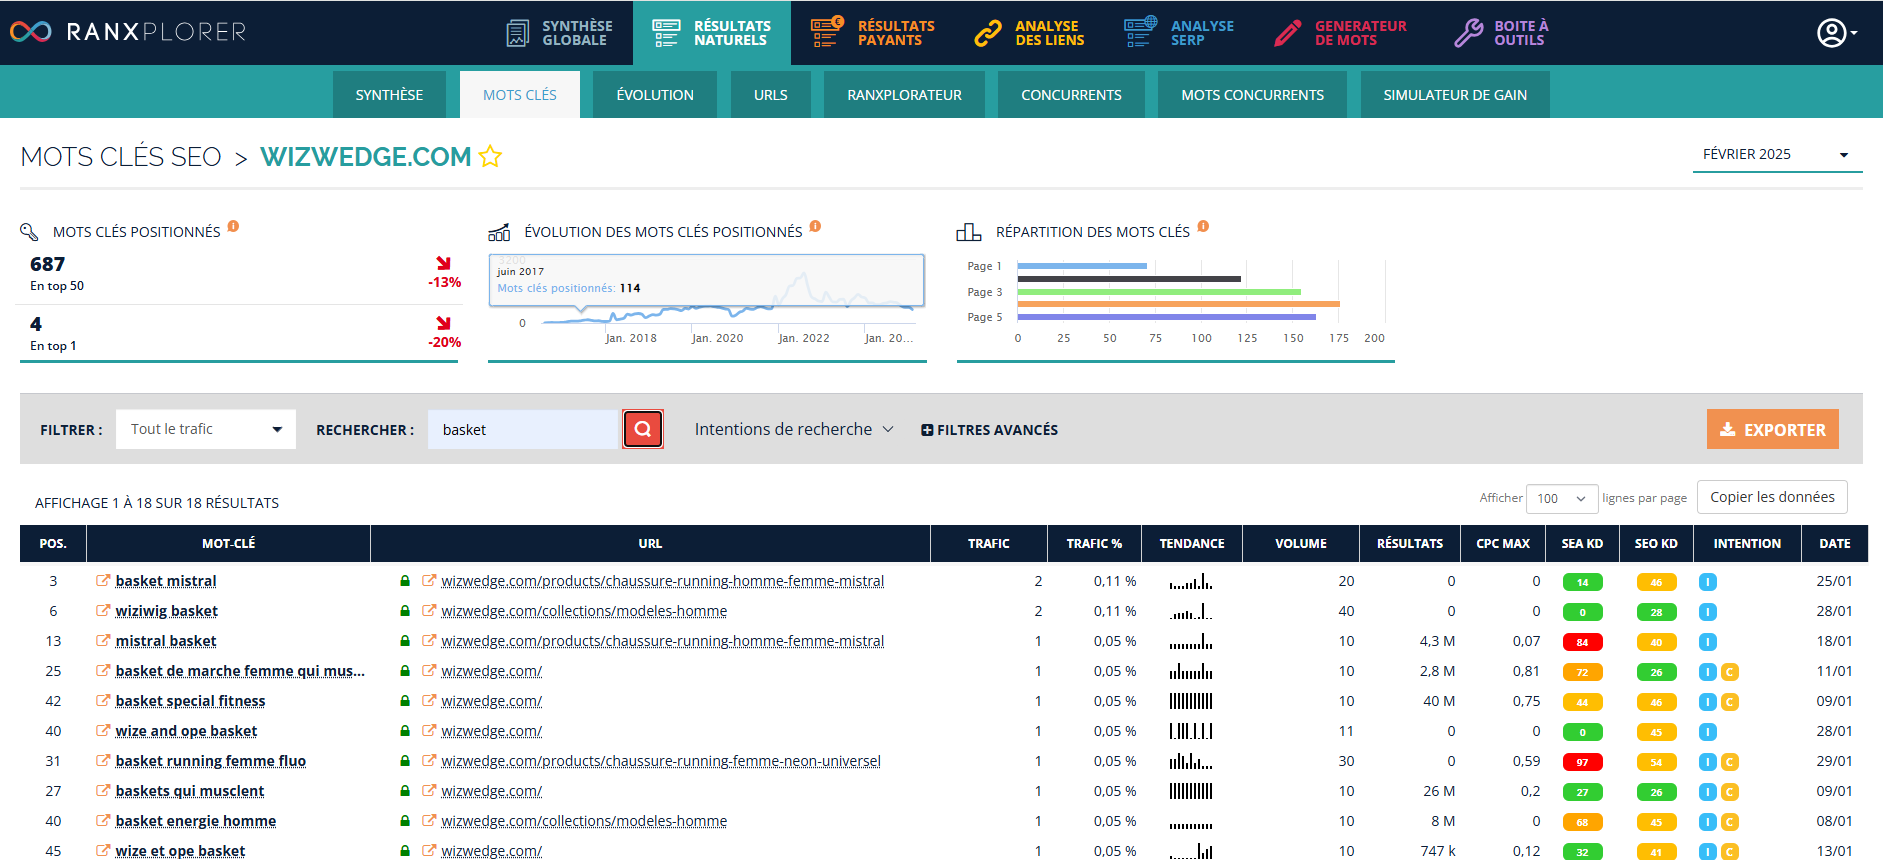Open the Synthèse globale menu
Image resolution: width=1883 pixels, height=860 pixels.
point(559,33)
